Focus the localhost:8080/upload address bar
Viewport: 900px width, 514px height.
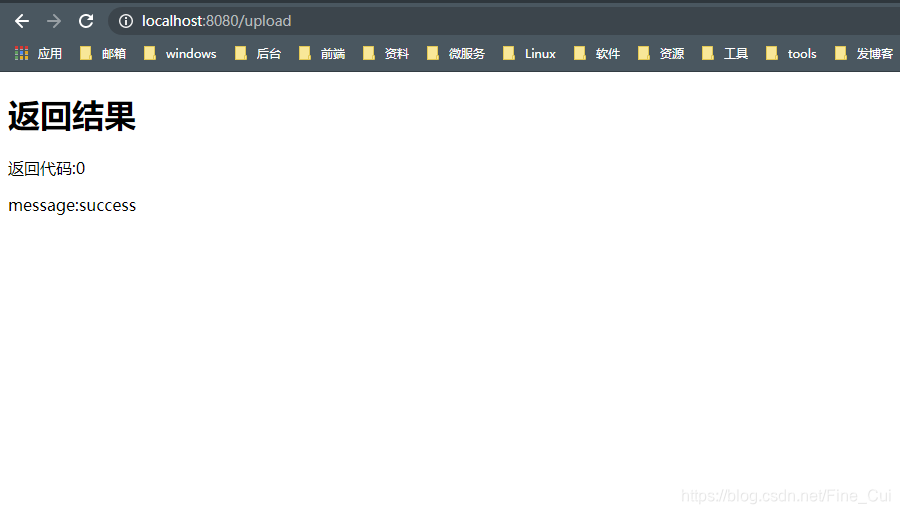click(505, 21)
